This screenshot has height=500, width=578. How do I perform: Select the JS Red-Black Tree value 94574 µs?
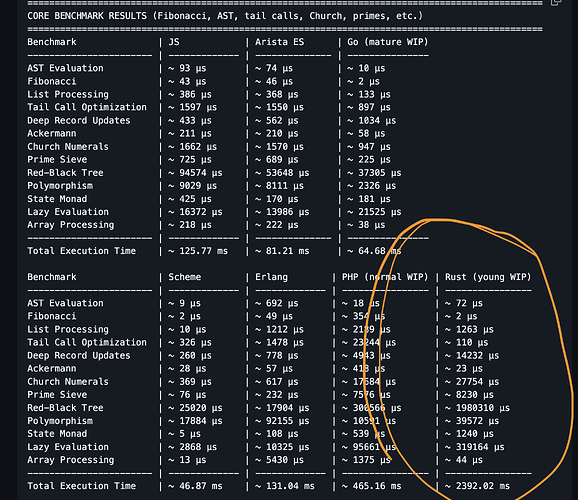coord(195,173)
